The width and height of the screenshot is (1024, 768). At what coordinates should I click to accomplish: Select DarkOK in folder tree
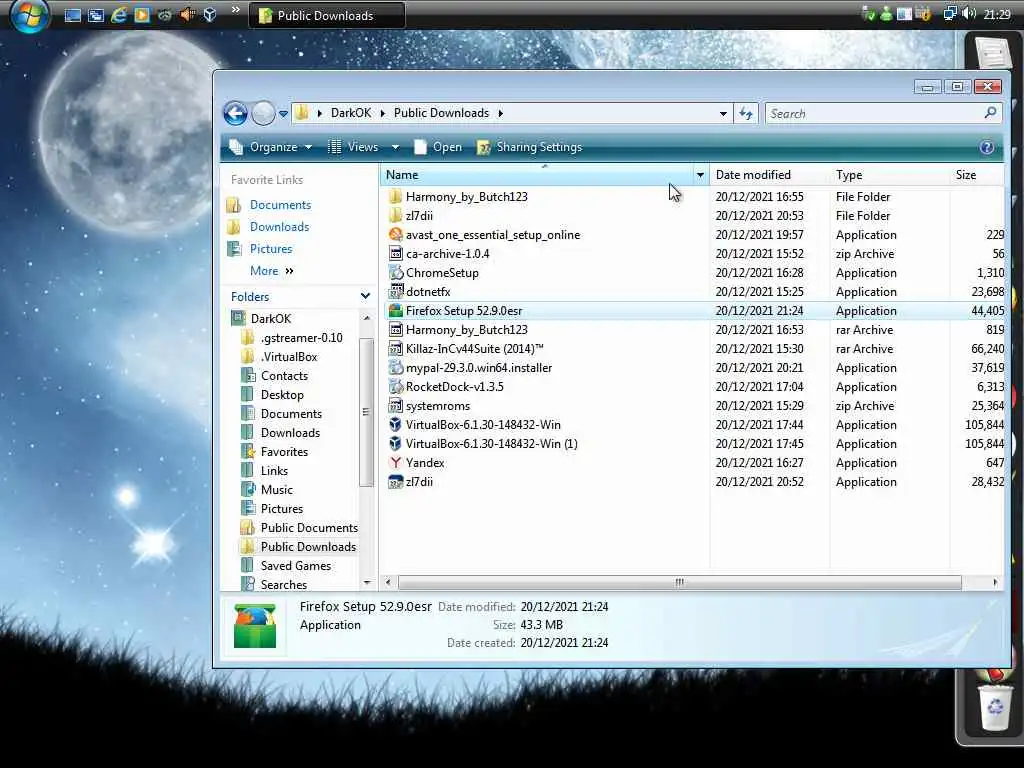[271, 319]
